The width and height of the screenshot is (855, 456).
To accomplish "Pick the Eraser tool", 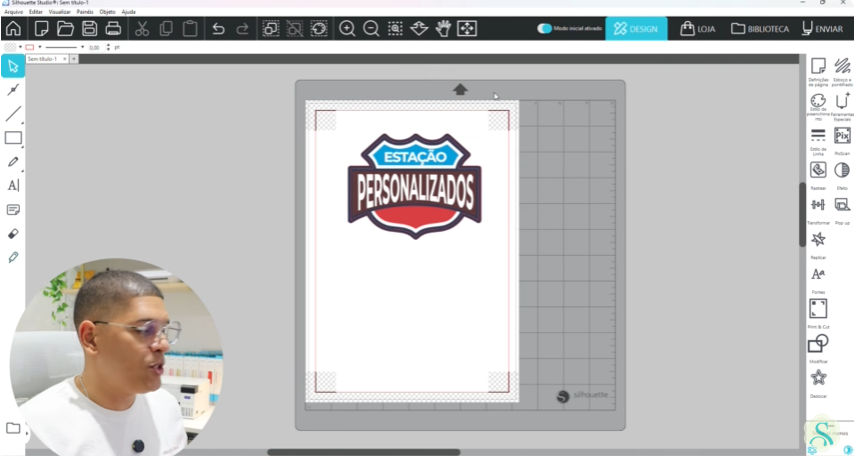I will (x=13, y=233).
